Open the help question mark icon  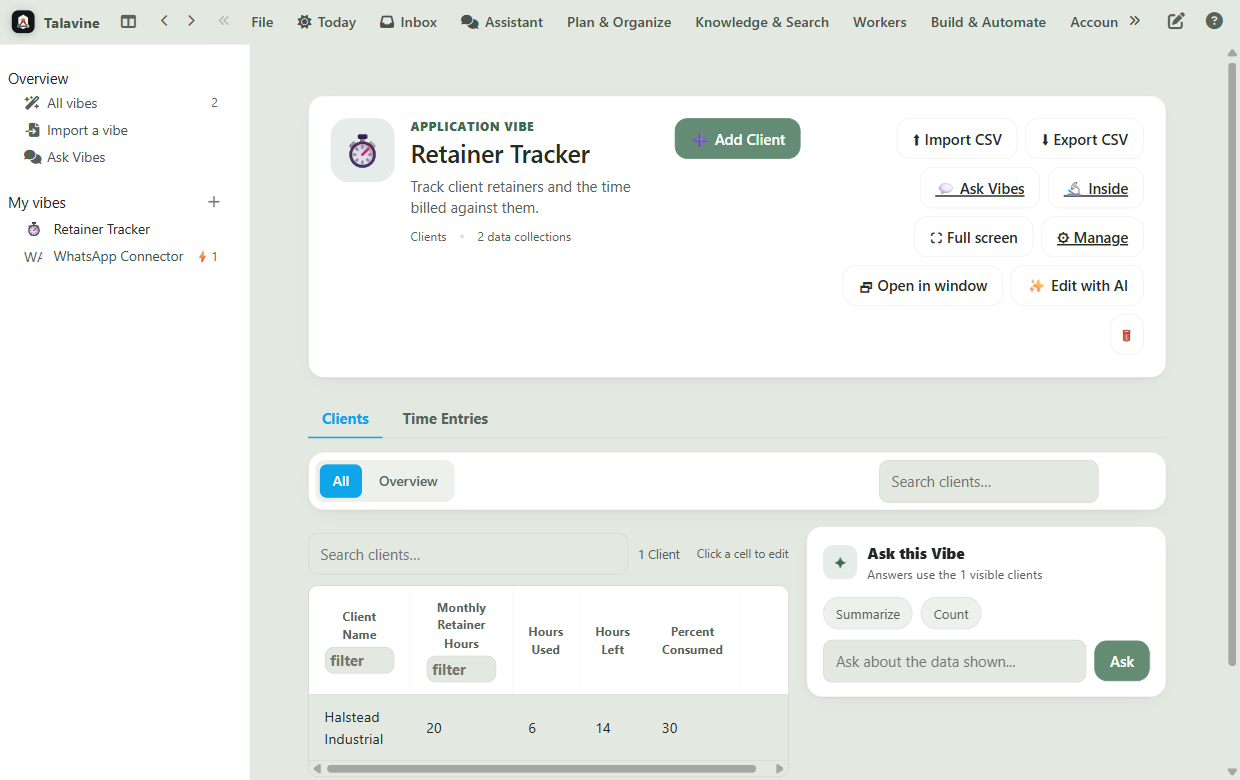1214,21
